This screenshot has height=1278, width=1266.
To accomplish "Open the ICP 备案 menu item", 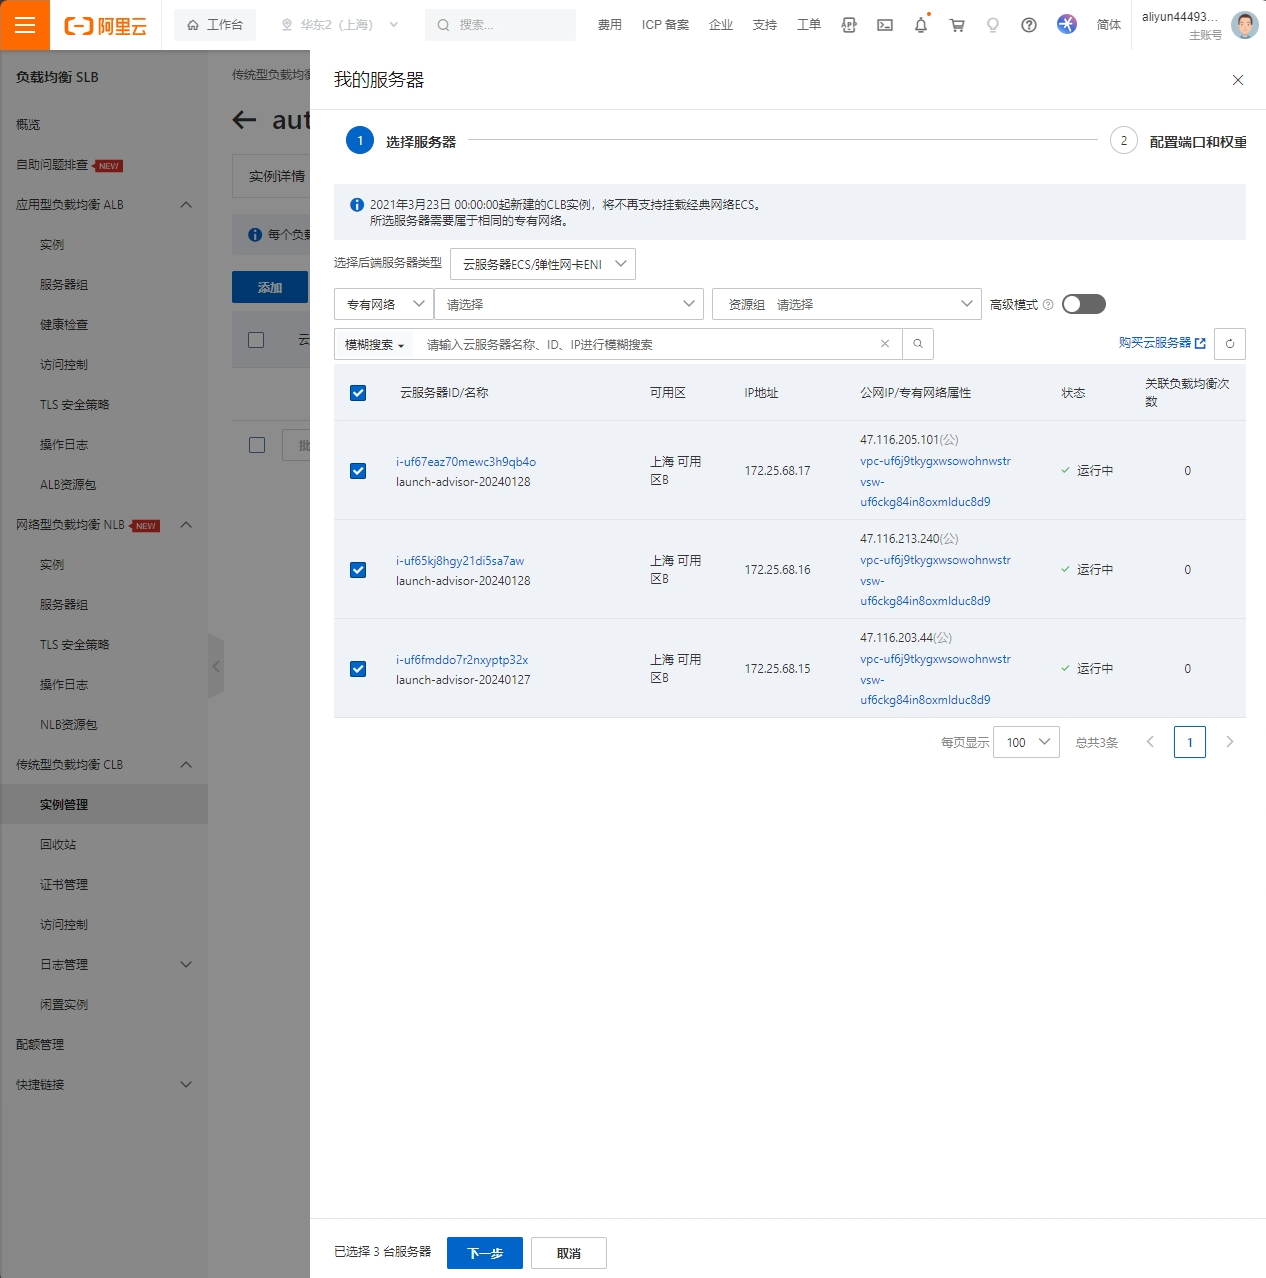I will [665, 25].
